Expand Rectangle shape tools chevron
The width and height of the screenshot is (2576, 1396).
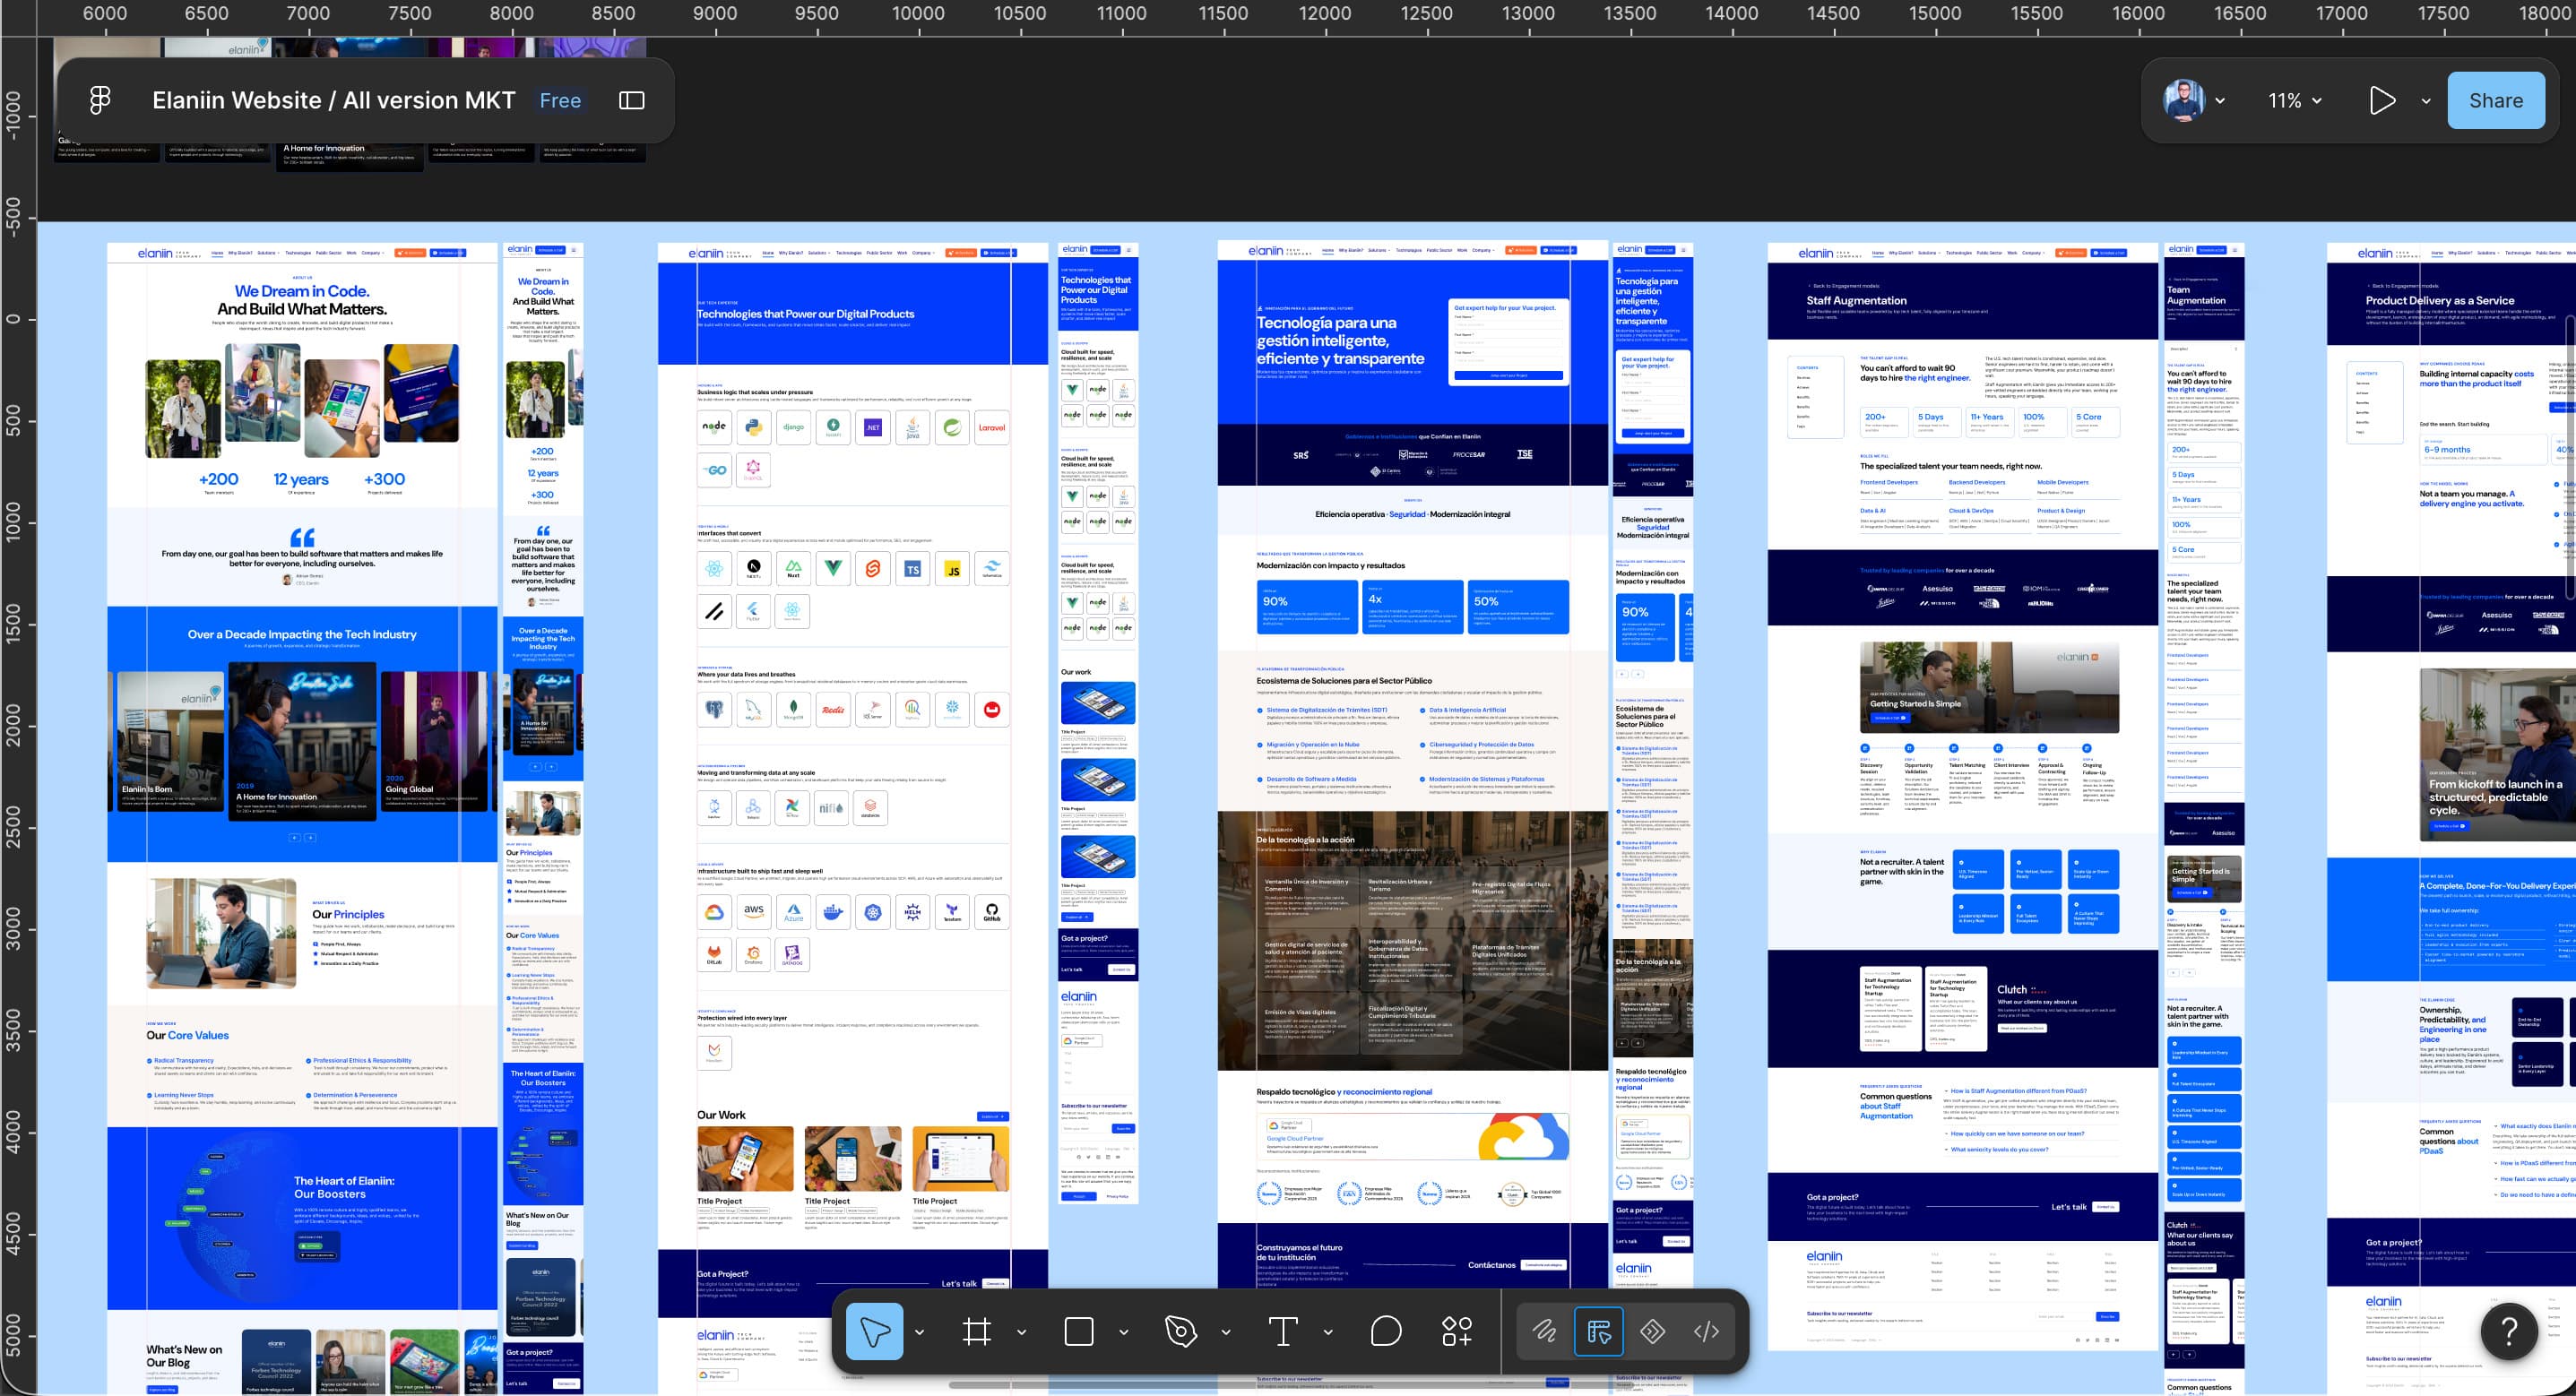1124,1332
